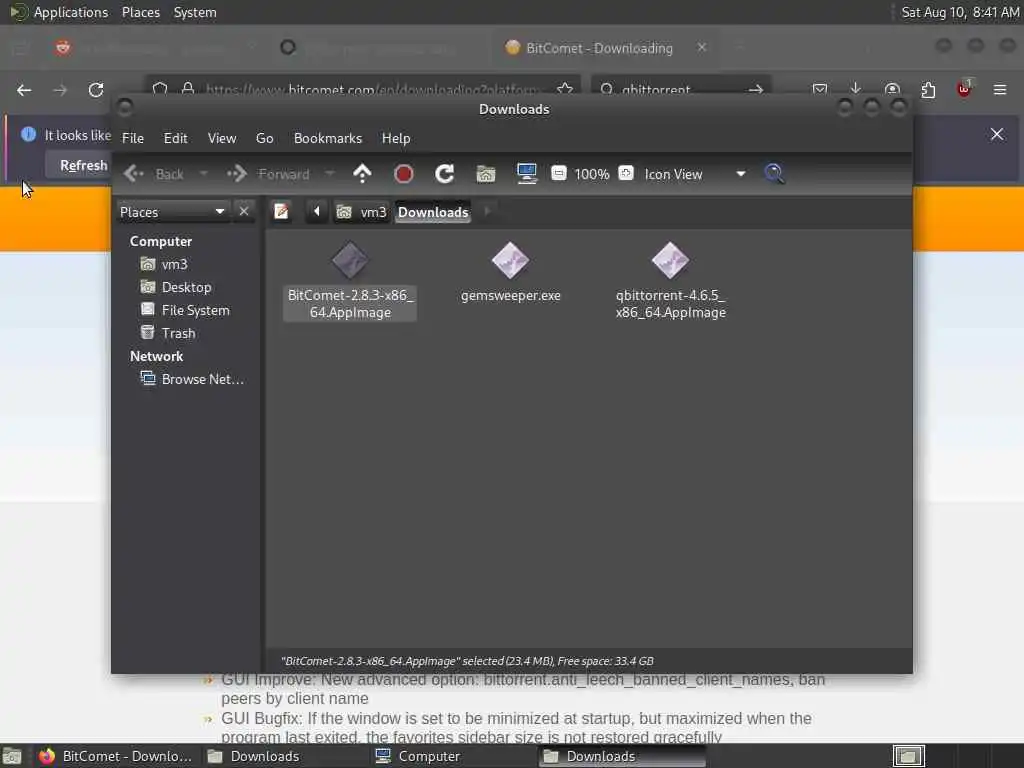Open the Firefox downloads arrow icon

856,89
